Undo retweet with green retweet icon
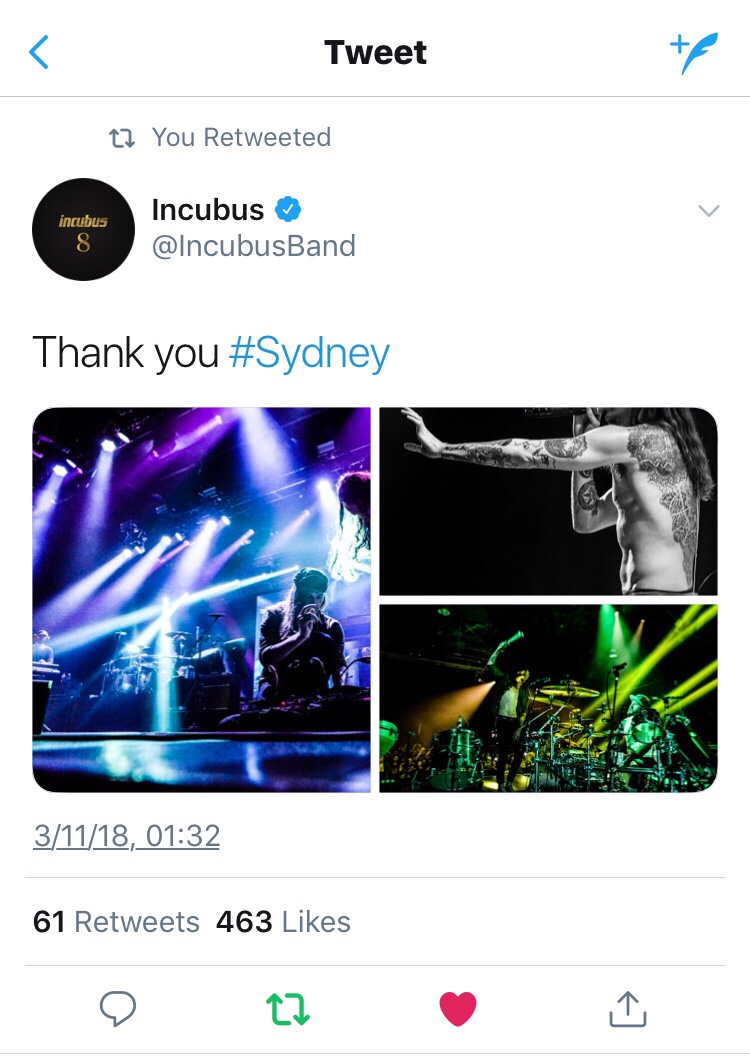 click(x=288, y=1009)
